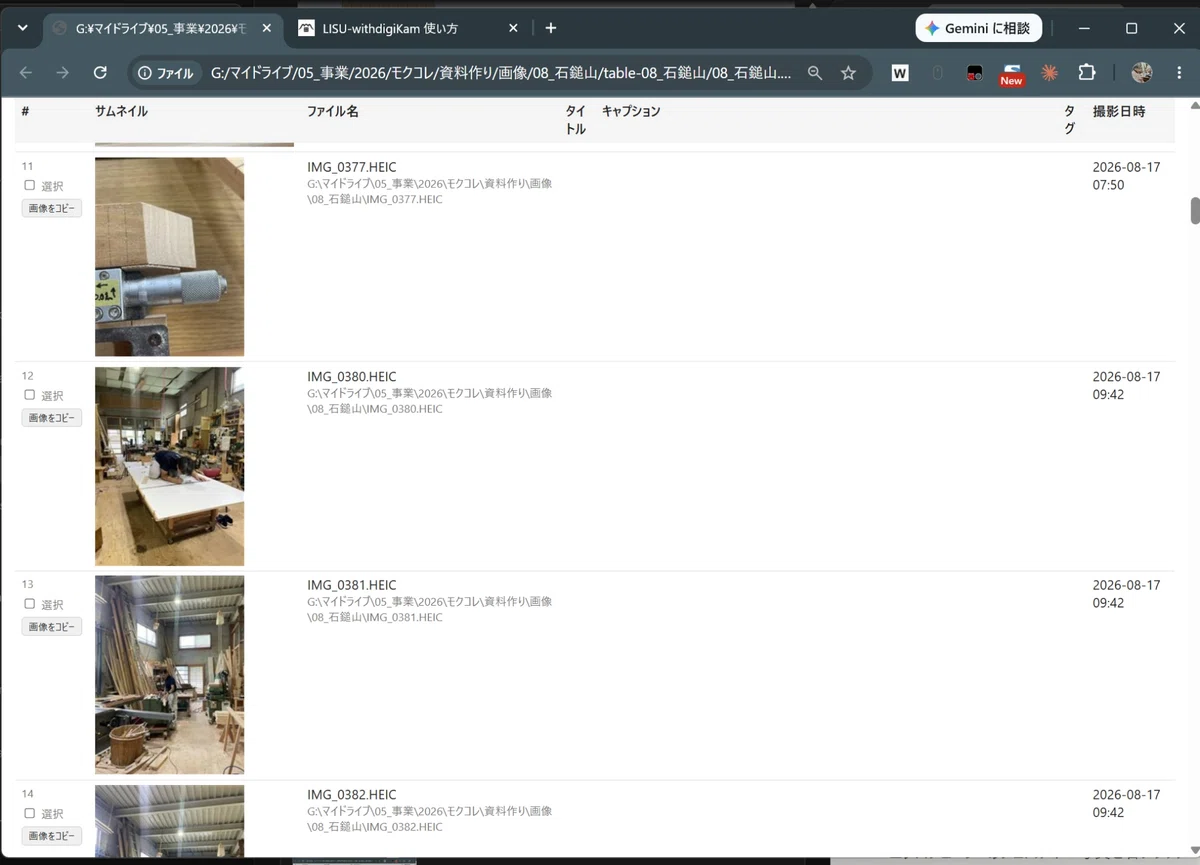Select file name IMG_0382.HEIC
1200x865 pixels.
(x=352, y=795)
